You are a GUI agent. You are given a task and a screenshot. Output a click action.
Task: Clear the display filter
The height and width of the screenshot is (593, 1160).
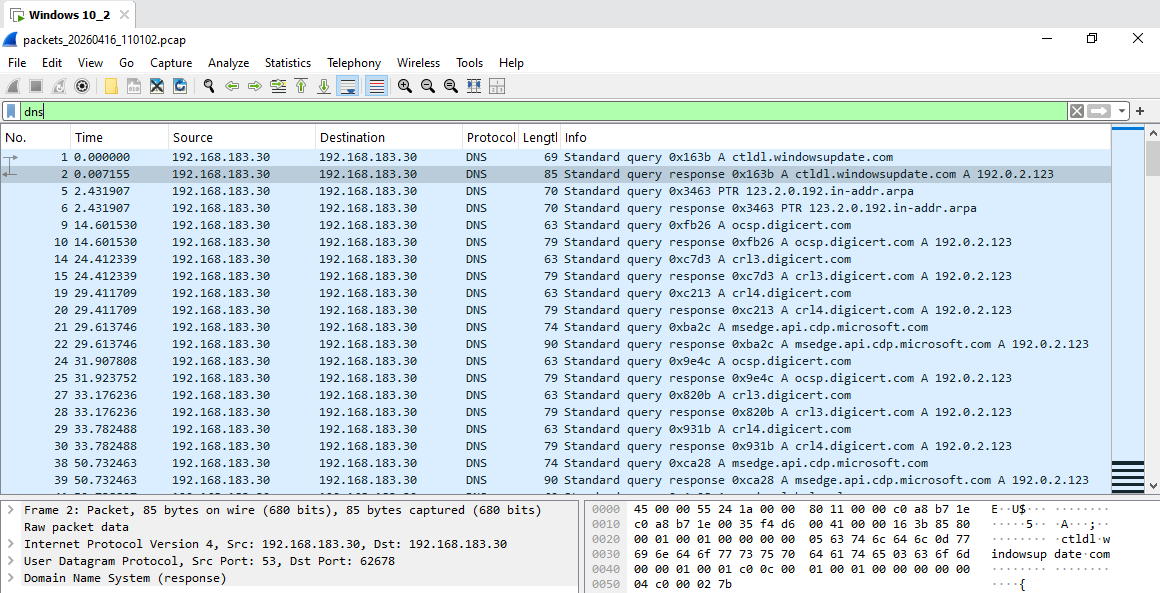(x=1076, y=111)
